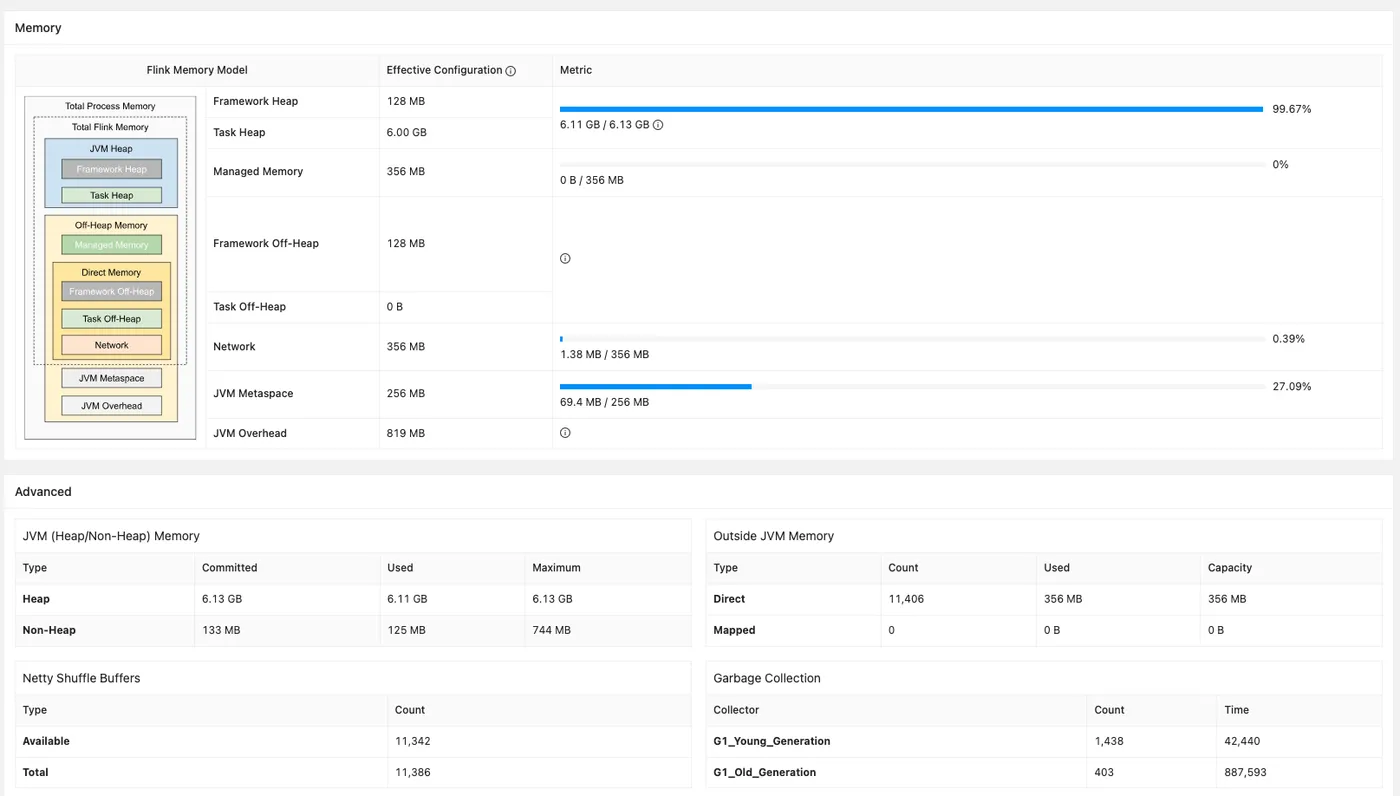
Task: Click Framework Off-Heap box in the diagram
Action: point(111,292)
